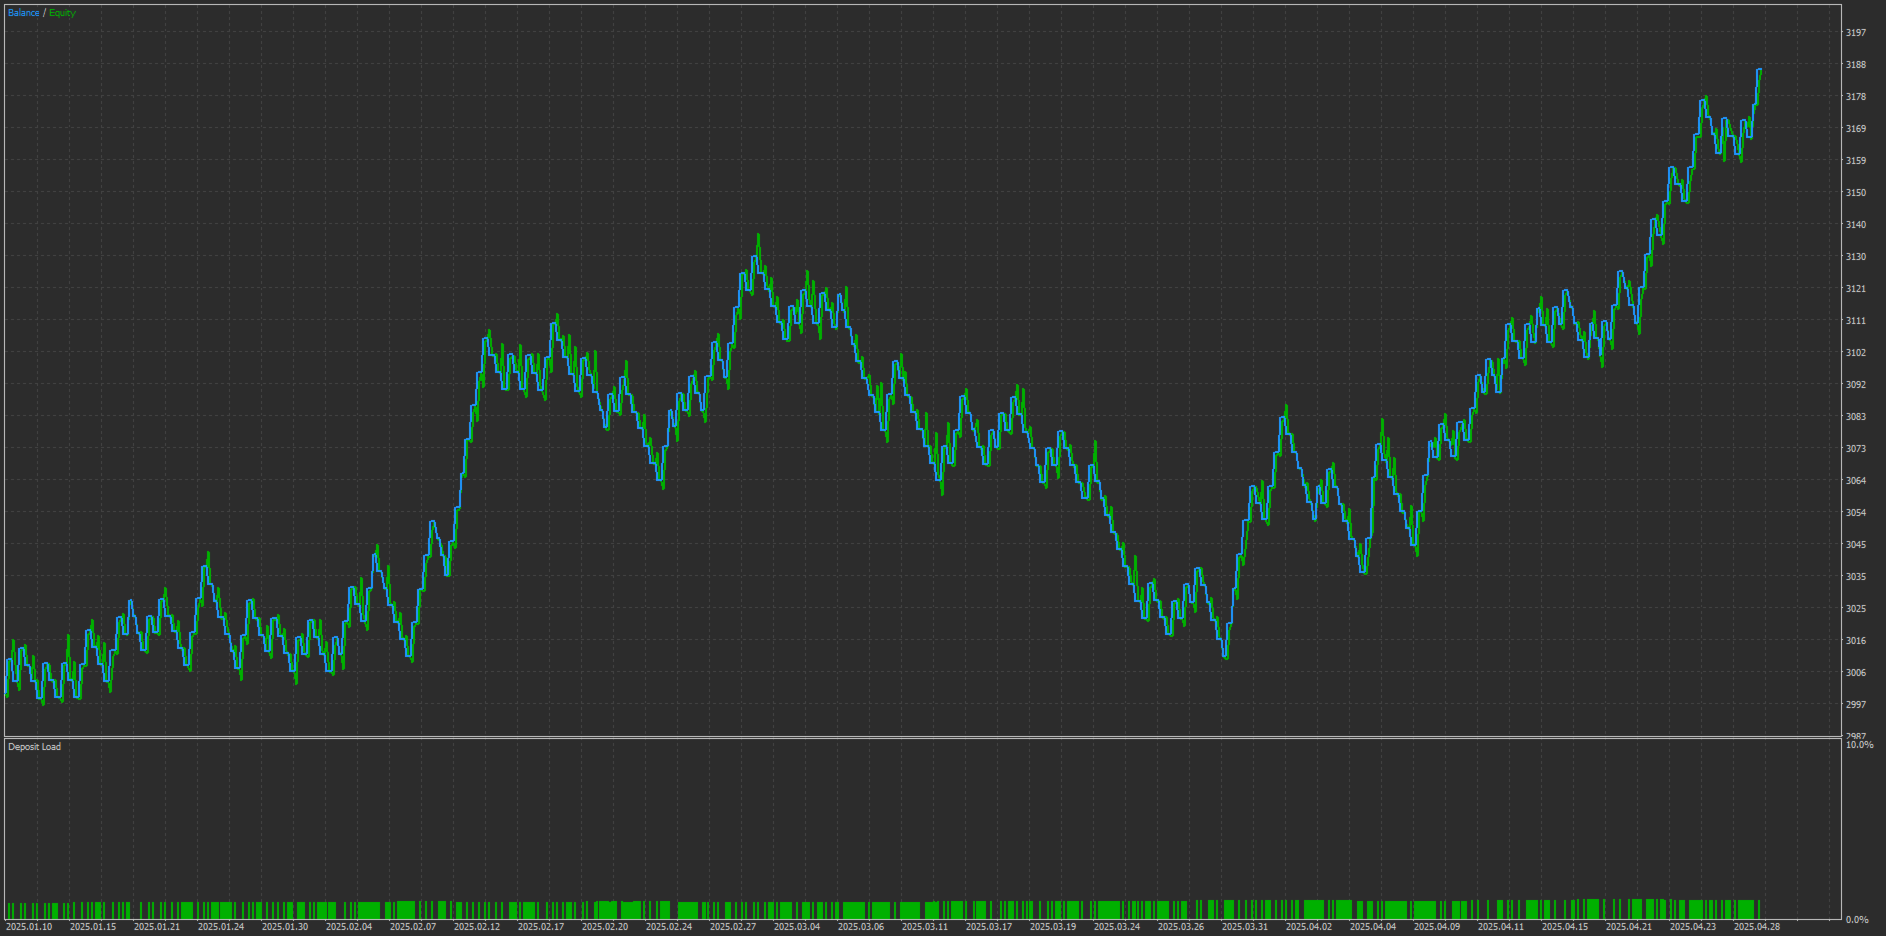Screen dimensions: 1886x936
Task: Click the 2025.03.31 date marker
Action: 1245,927
